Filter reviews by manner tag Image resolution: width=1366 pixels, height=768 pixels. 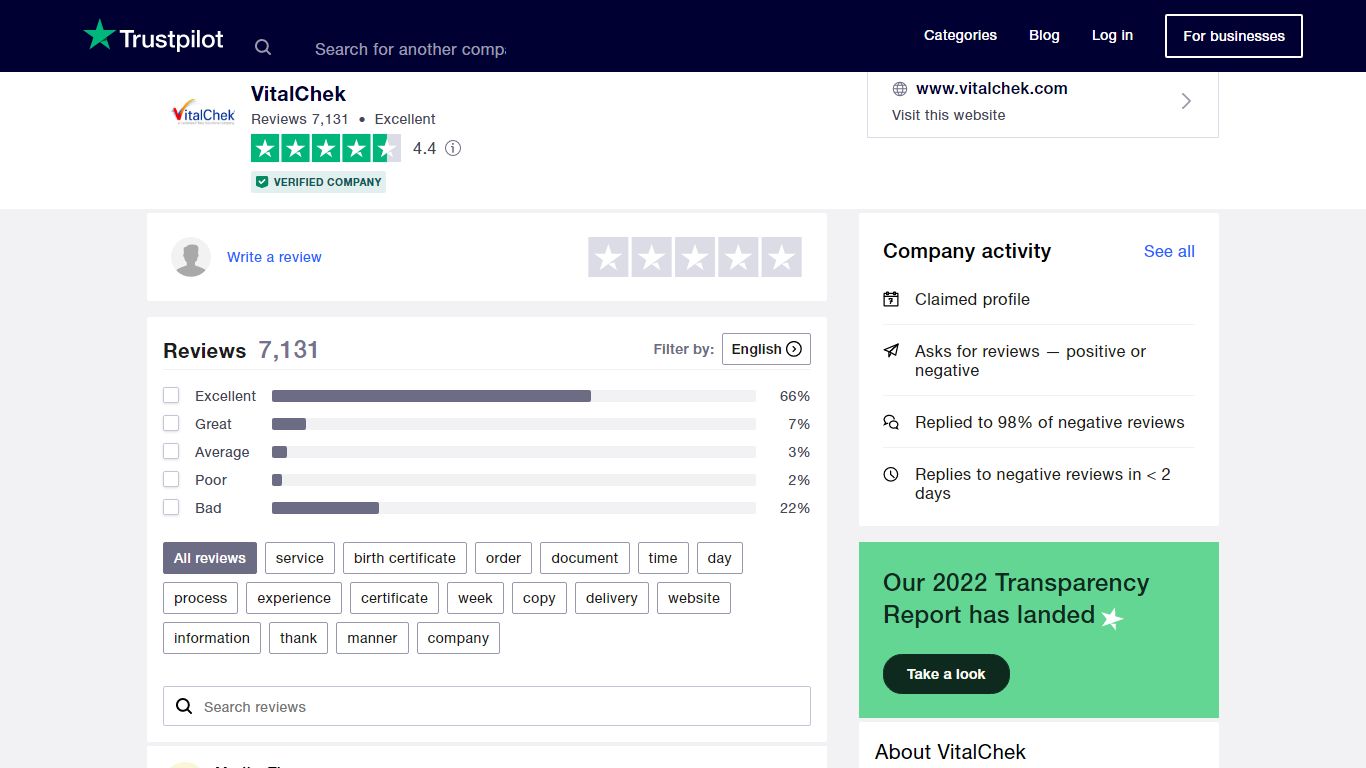(373, 638)
